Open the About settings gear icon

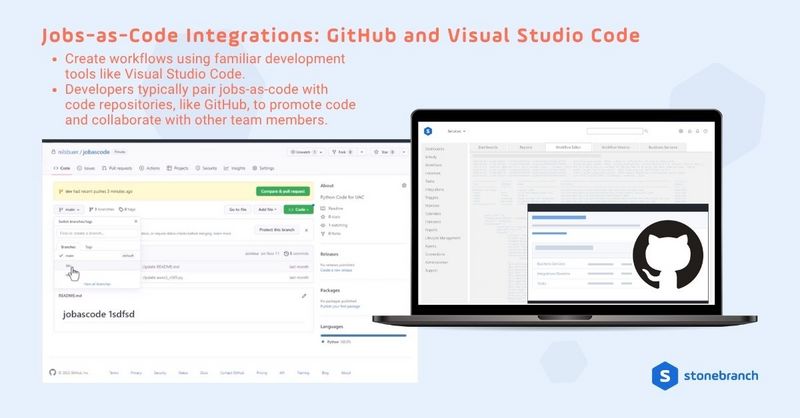(404, 185)
